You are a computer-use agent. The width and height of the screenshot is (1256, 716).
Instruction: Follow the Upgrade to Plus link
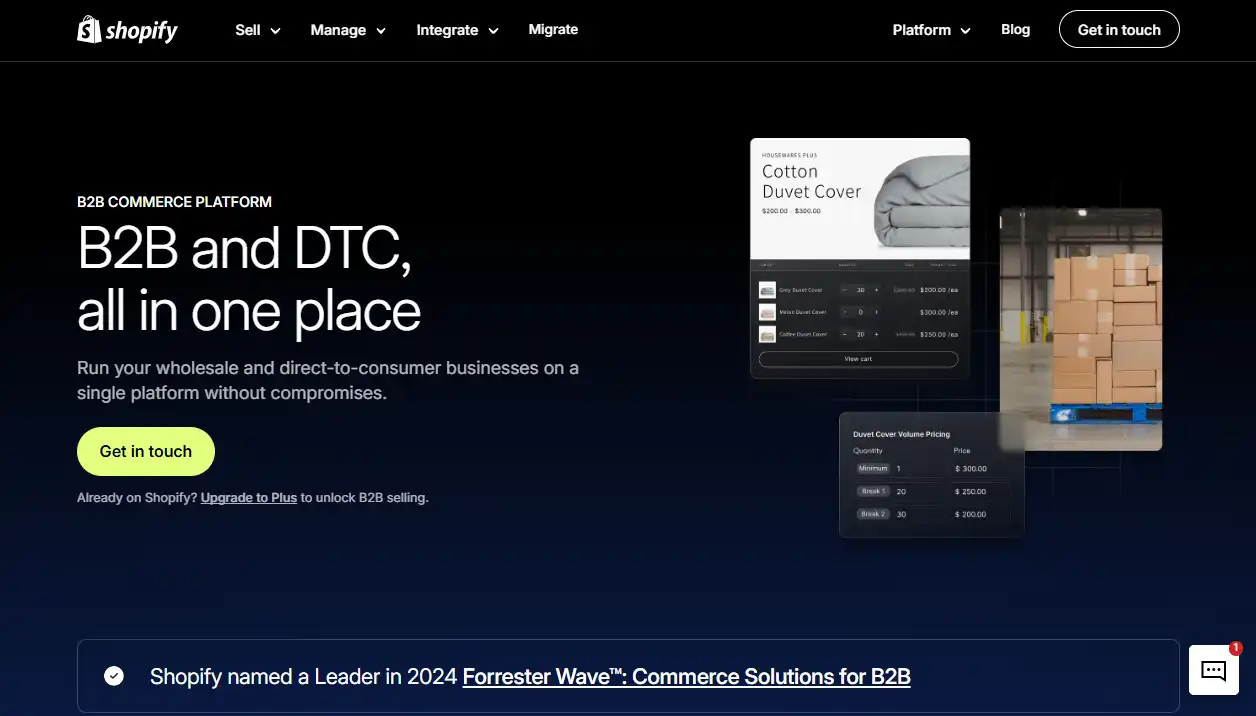249,497
